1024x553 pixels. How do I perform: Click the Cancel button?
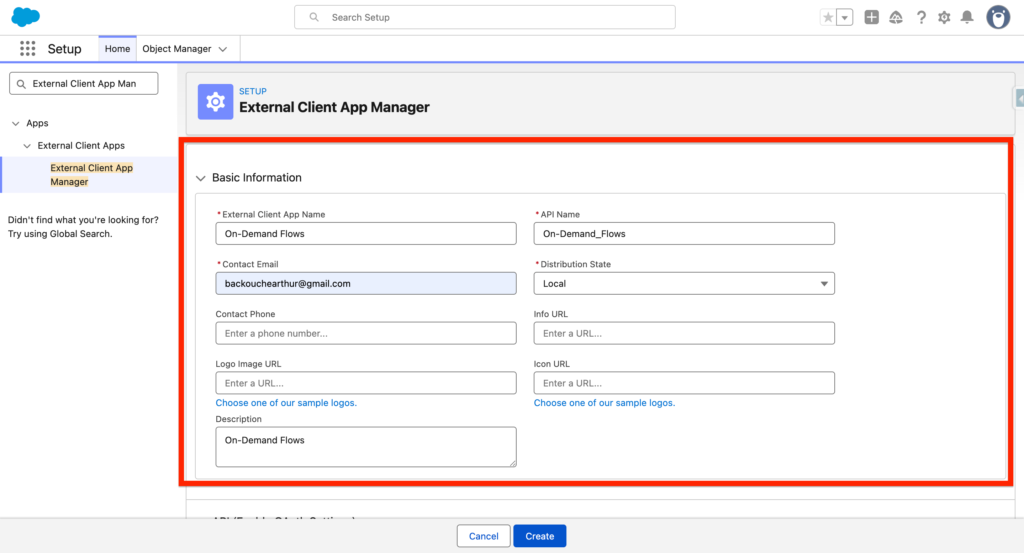[x=483, y=536]
